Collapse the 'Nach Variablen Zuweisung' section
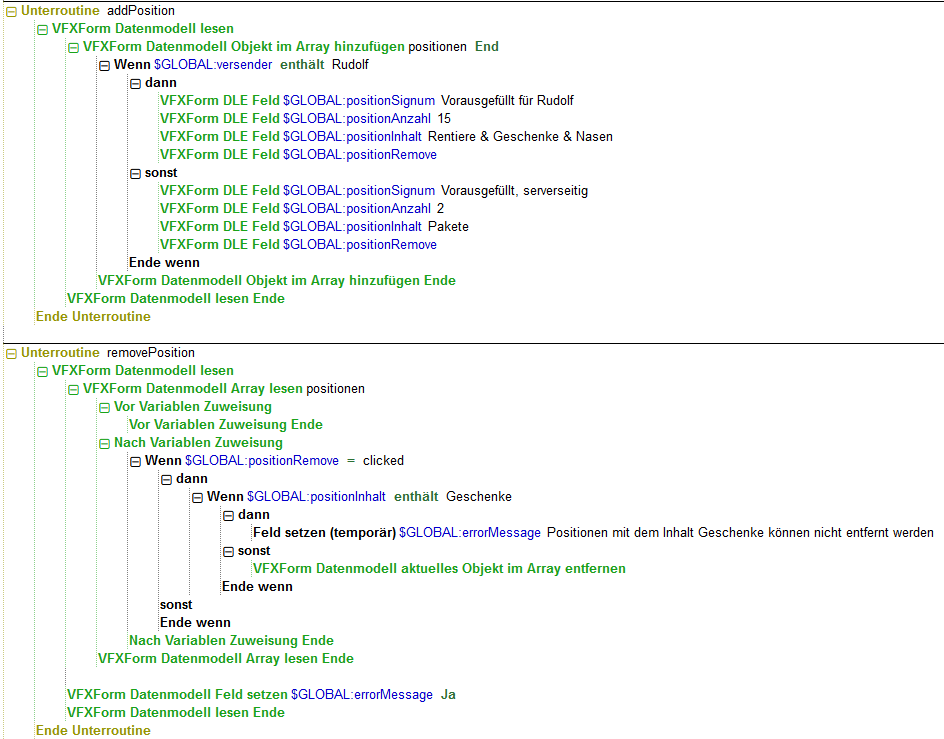This screenshot has width=944, height=739. coord(104,443)
